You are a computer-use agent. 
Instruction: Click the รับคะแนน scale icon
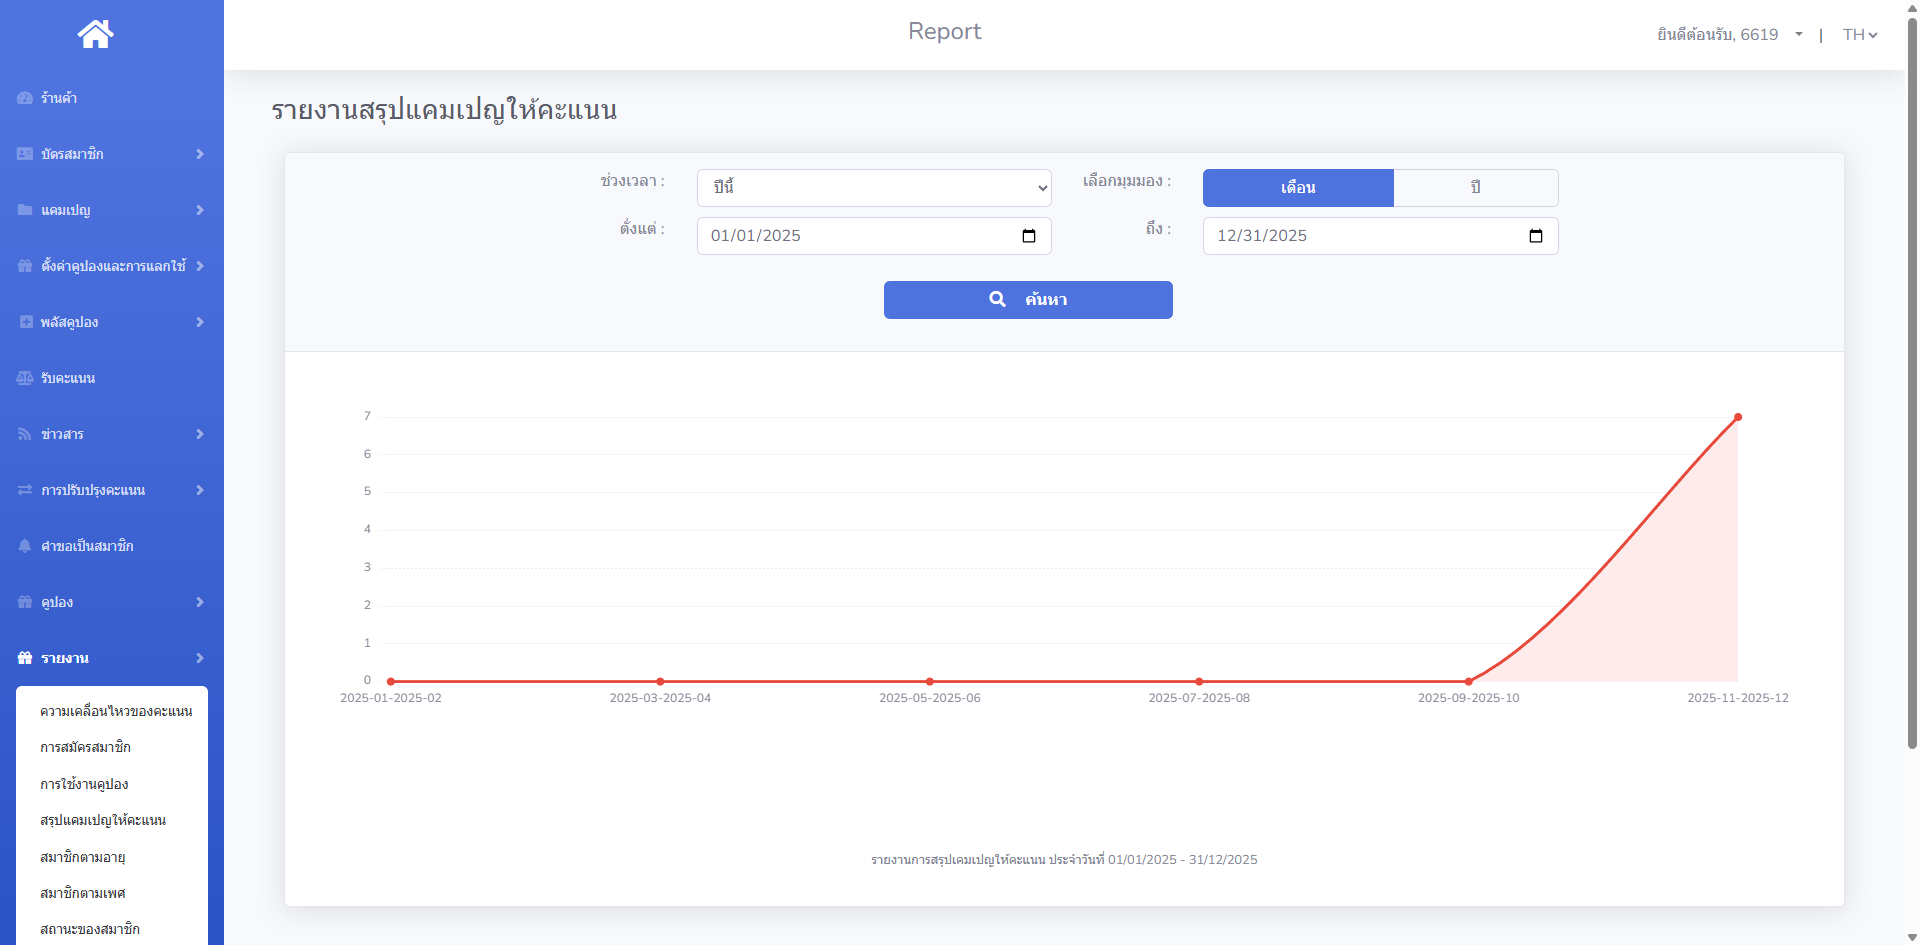coord(25,378)
